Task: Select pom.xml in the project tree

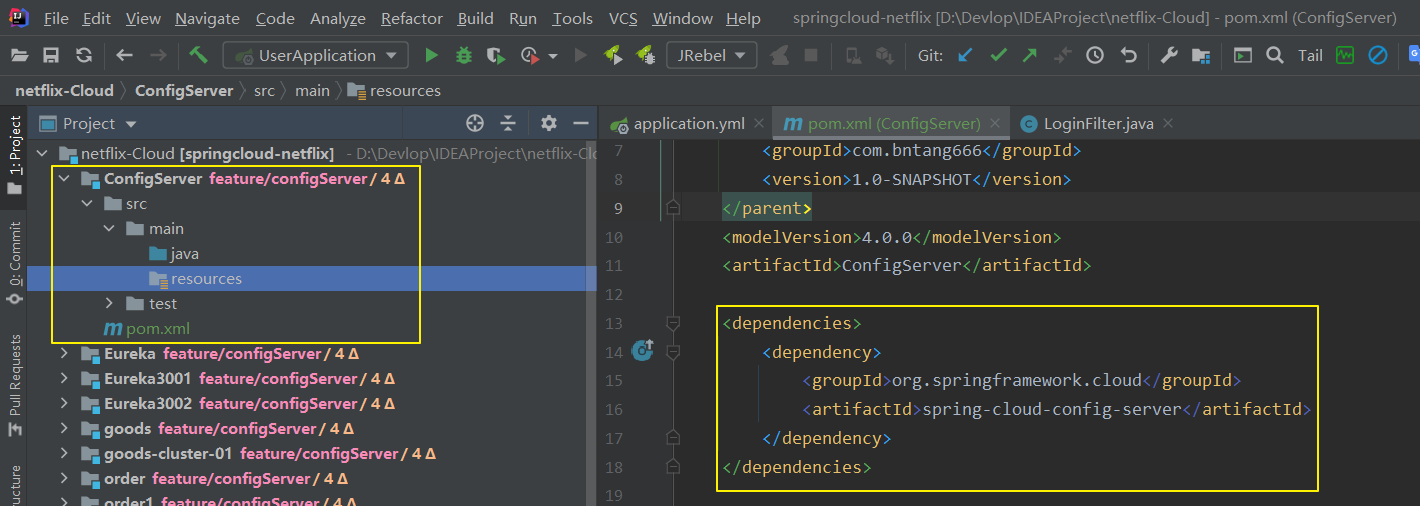Action: coord(157,329)
